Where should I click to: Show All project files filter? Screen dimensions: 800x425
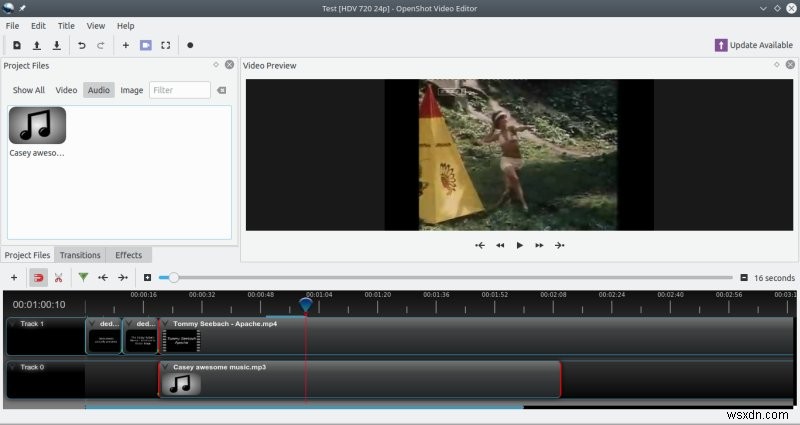29,90
